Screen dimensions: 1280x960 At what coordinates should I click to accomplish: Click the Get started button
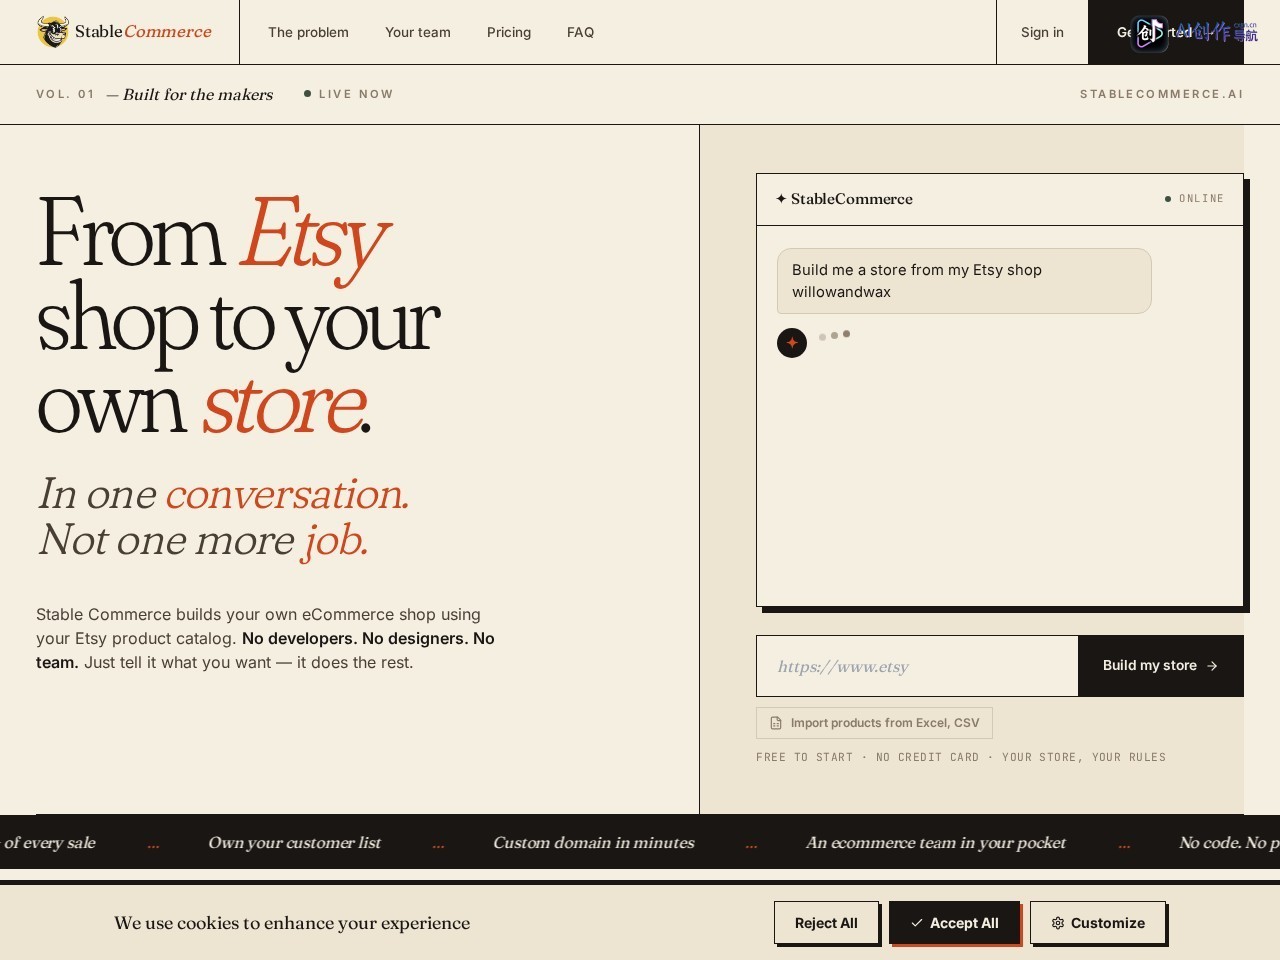point(1166,32)
